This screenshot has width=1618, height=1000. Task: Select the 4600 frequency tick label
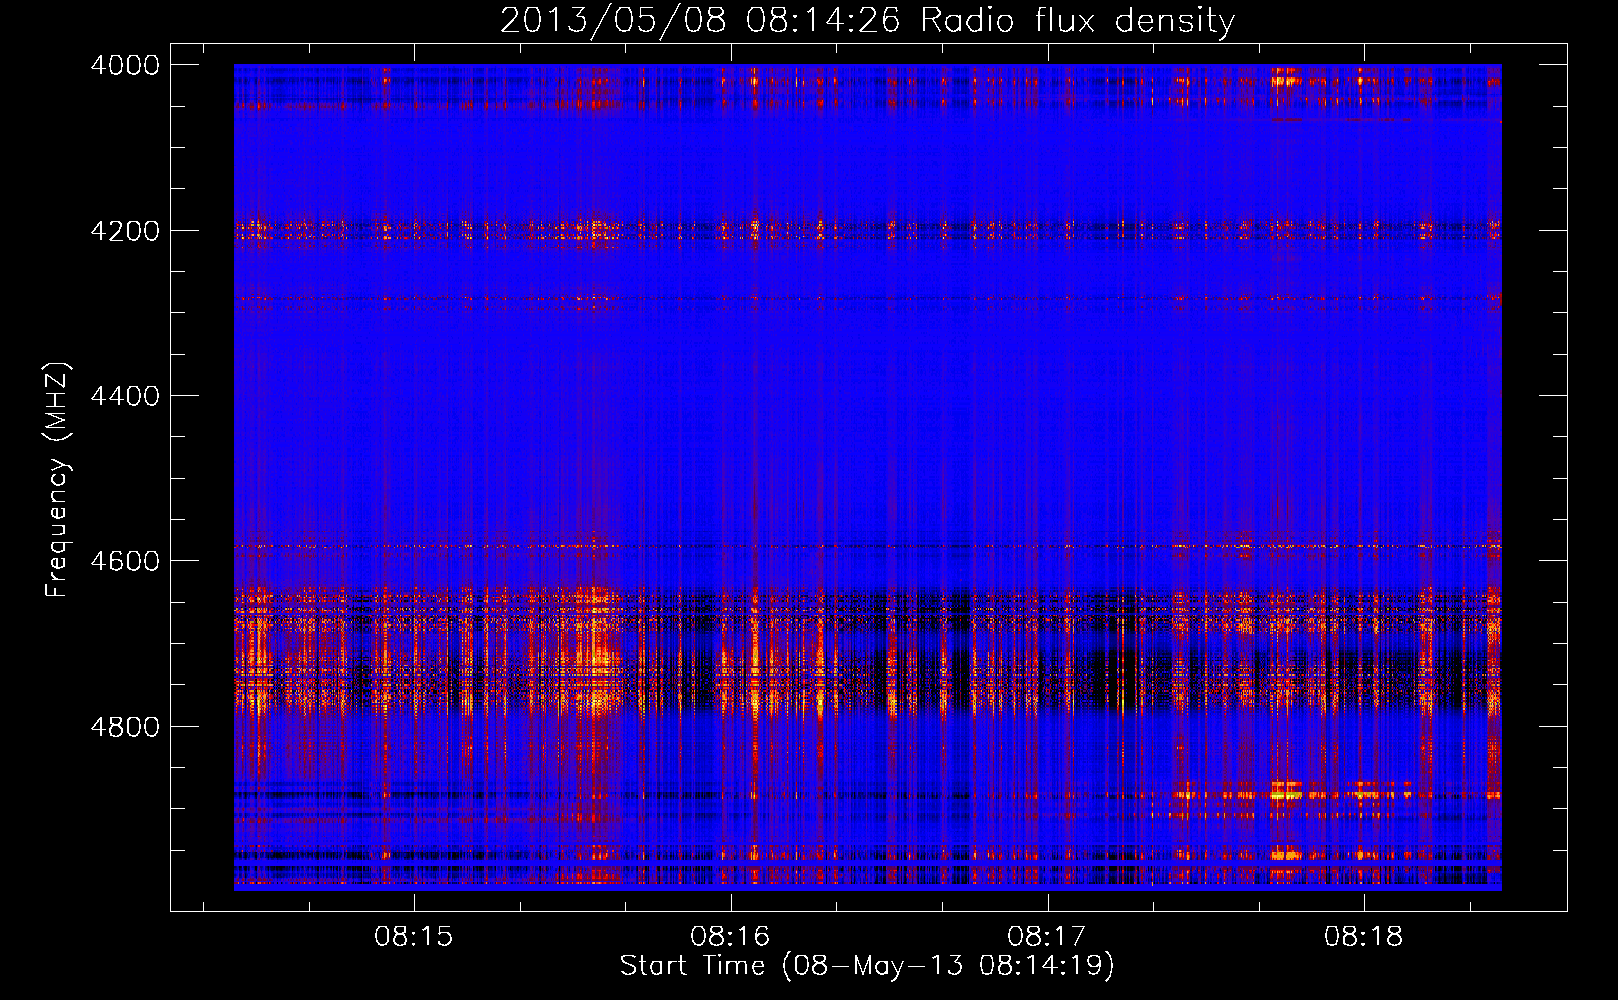coord(125,561)
